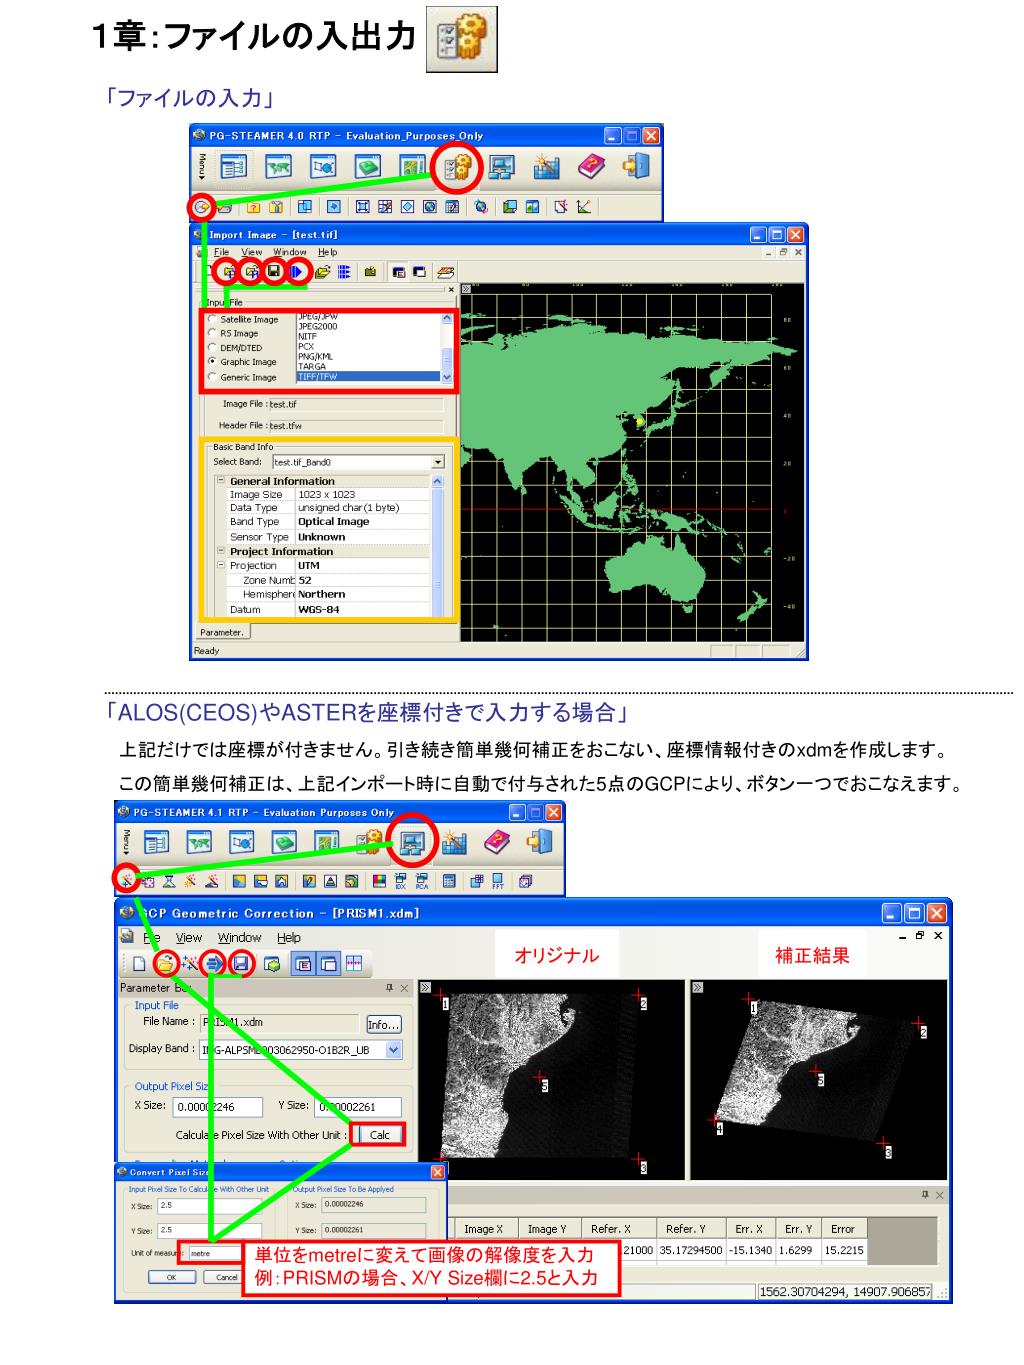Open PG-STEAMER 4.0 Menu dropdown
This screenshot has width=1024, height=1365.
click(202, 166)
